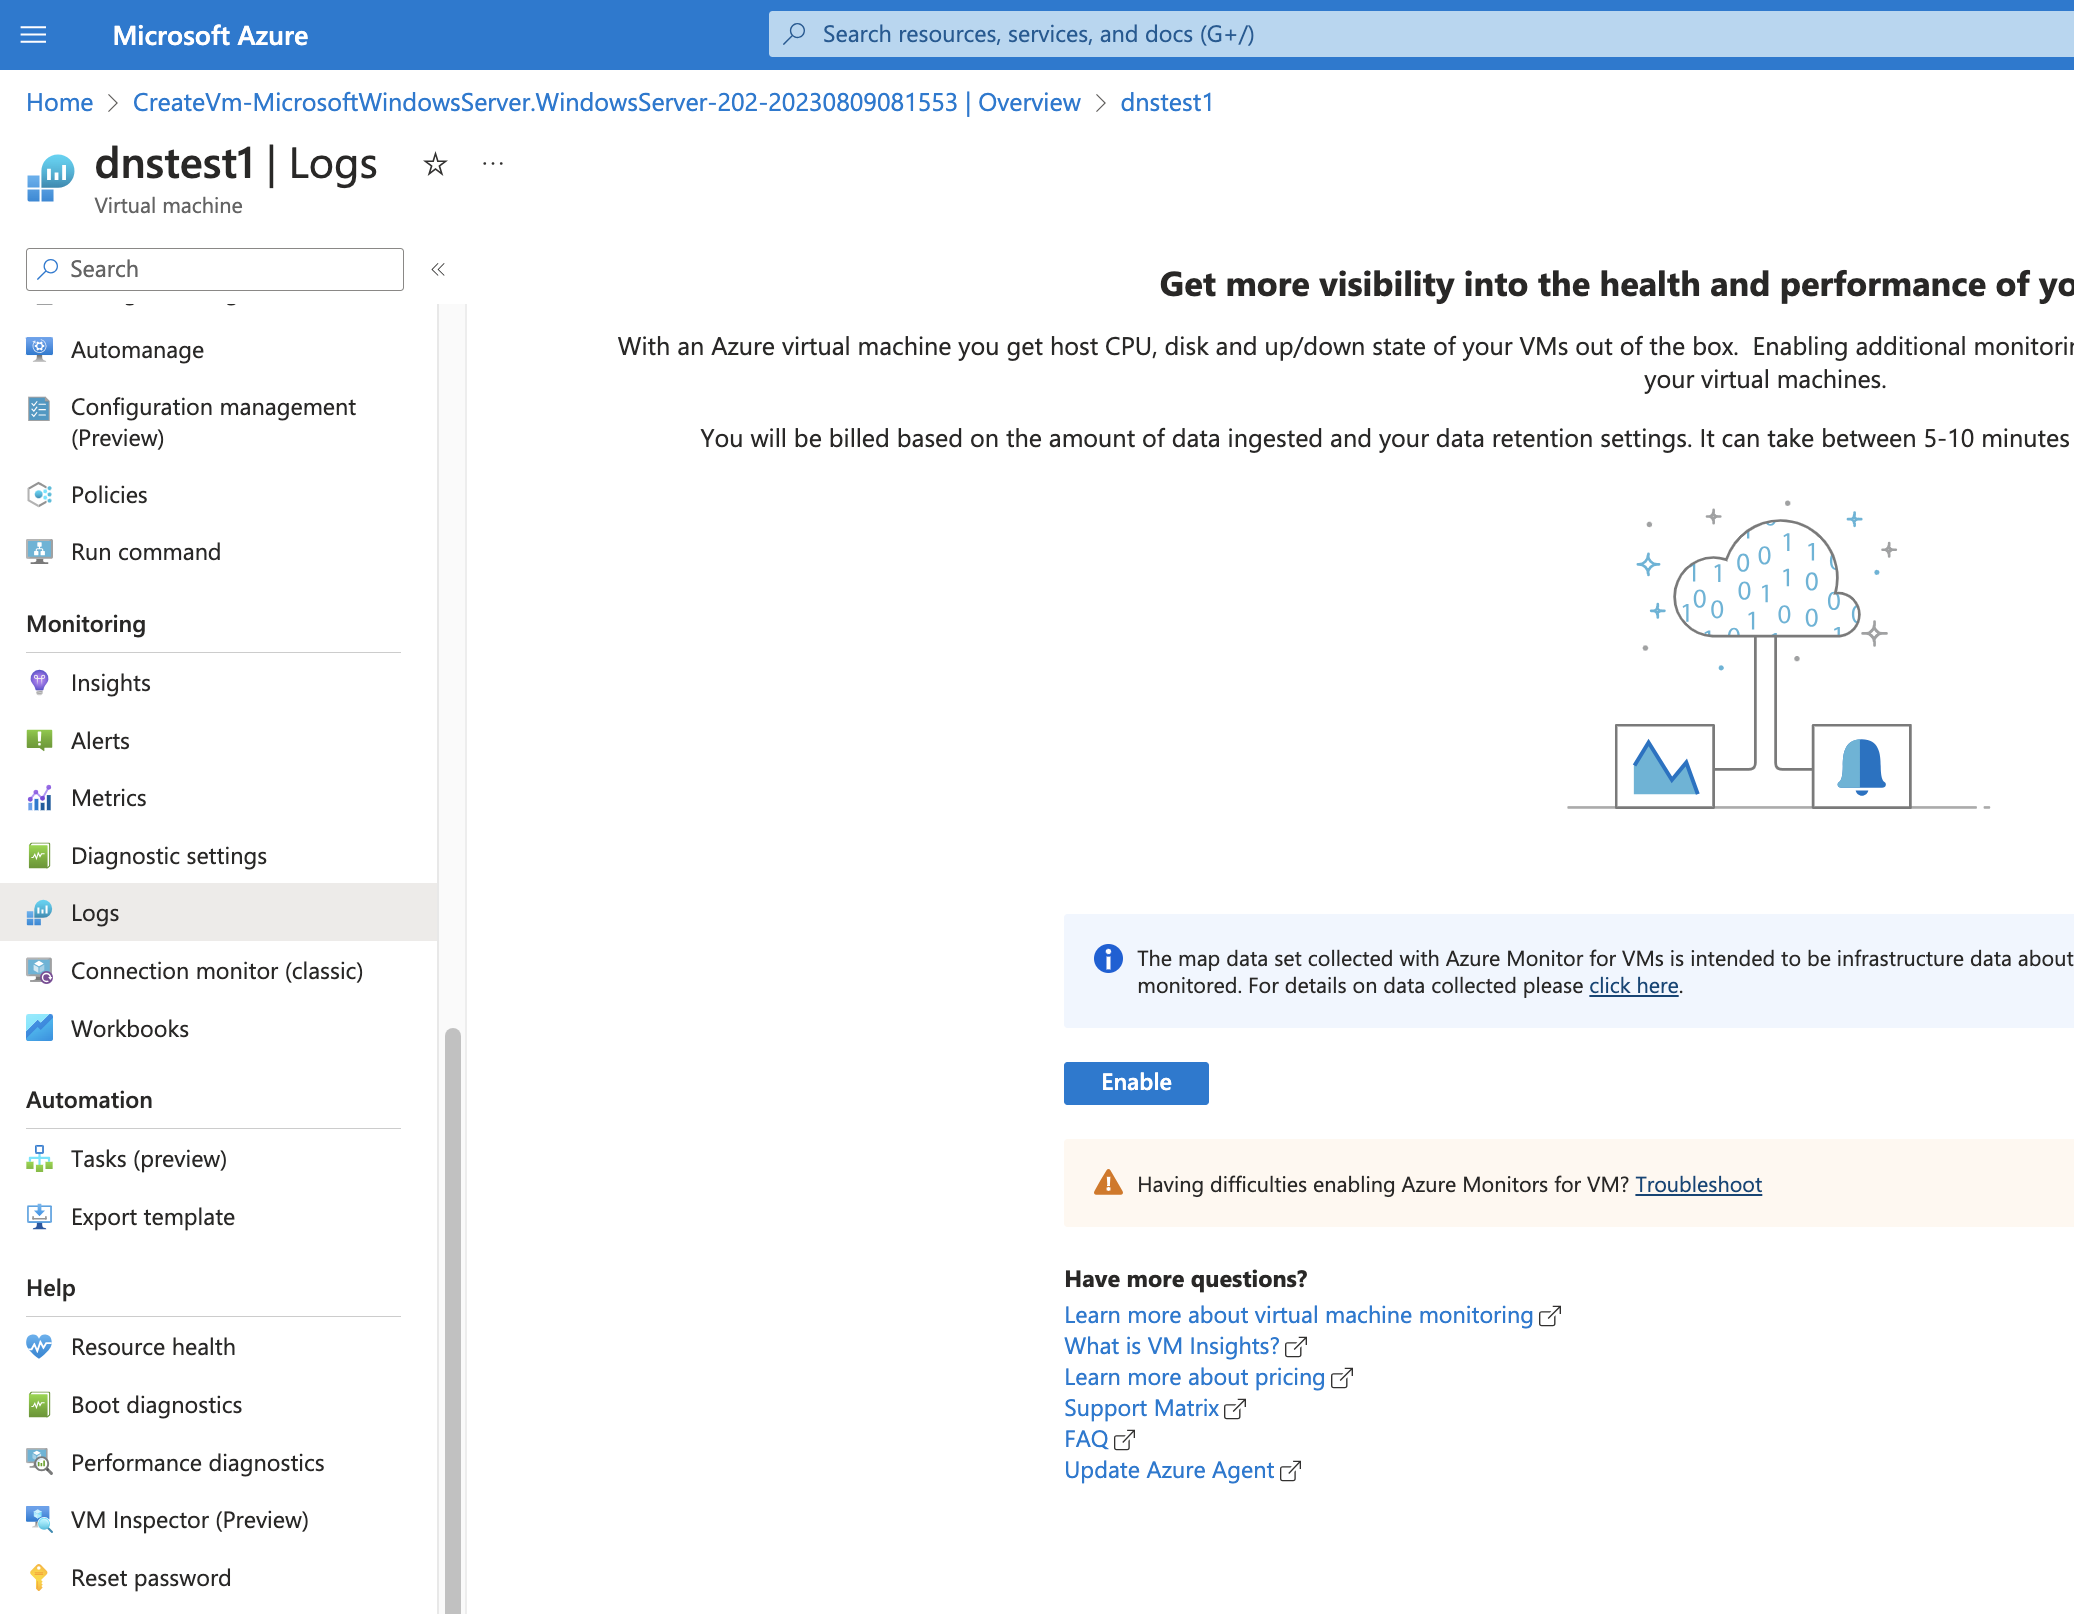This screenshot has width=2074, height=1614.
Task: Favorite dnstest1 with the star icon
Action: [435, 164]
